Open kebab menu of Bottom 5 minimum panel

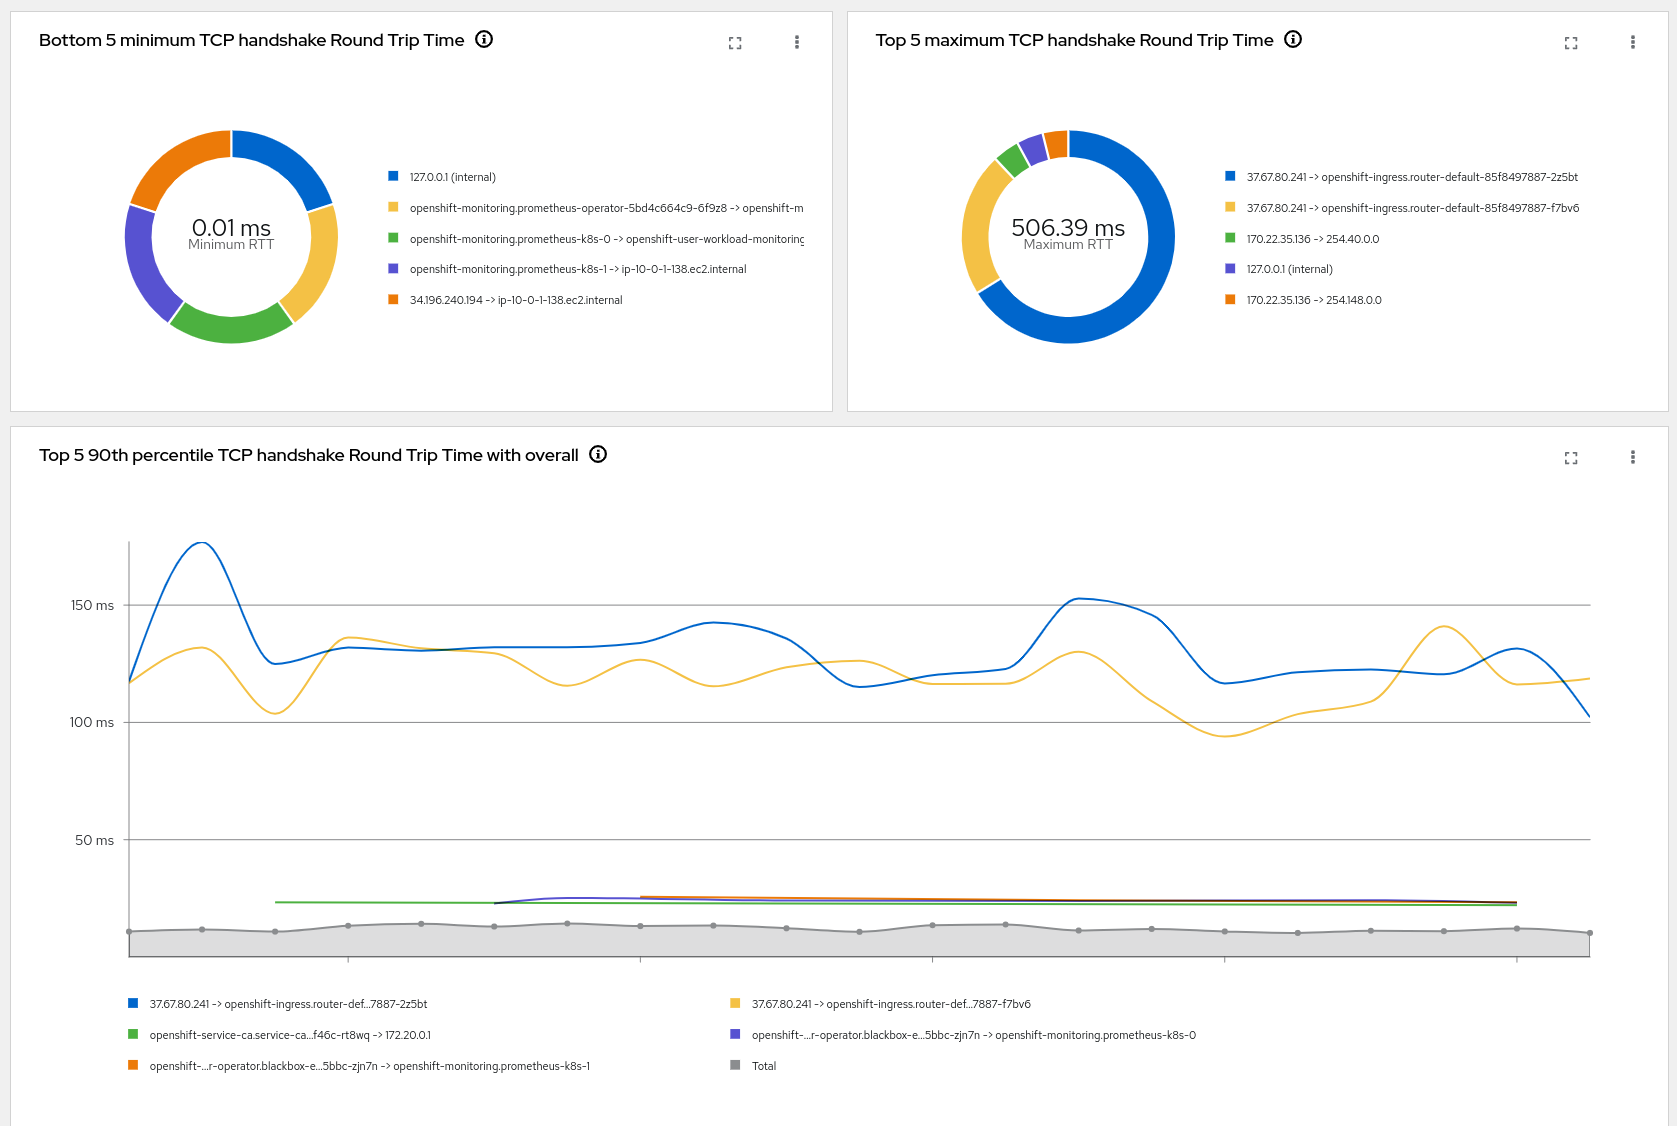tap(797, 42)
